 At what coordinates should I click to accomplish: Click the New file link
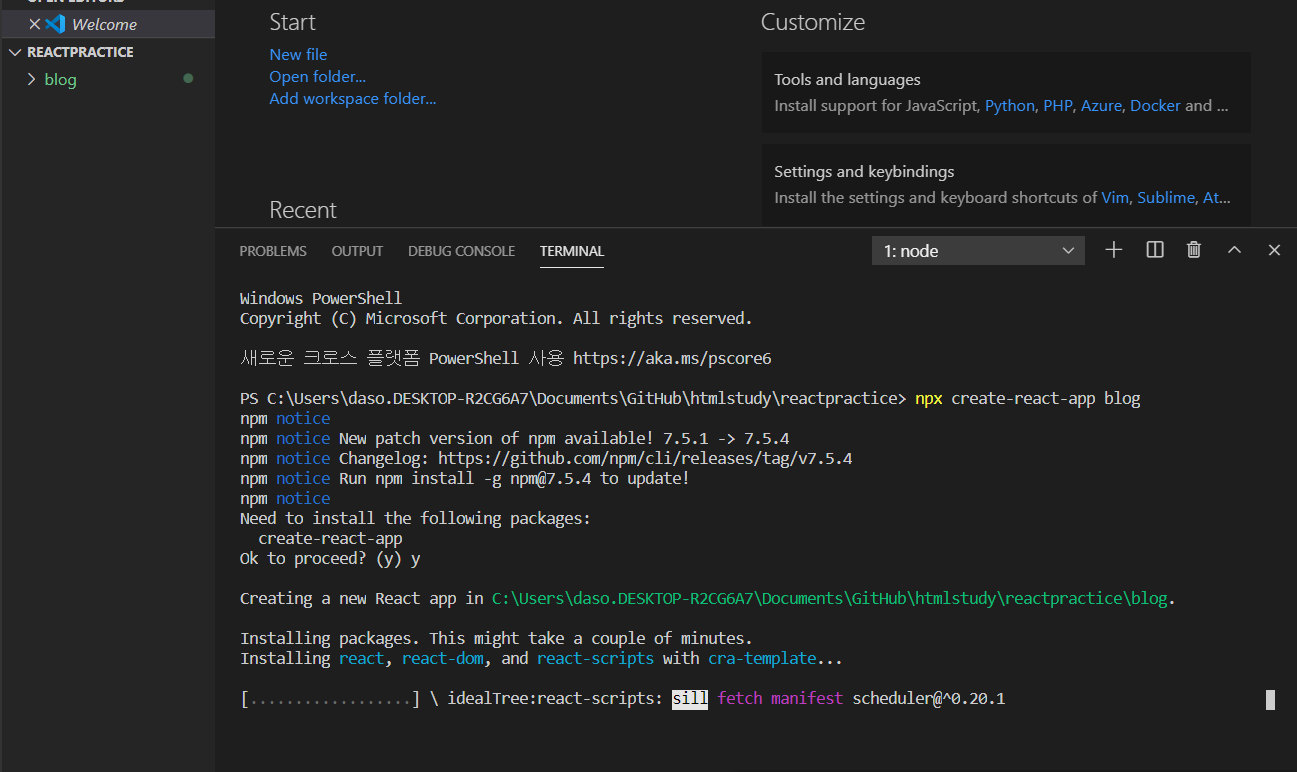pyautogui.click(x=298, y=54)
